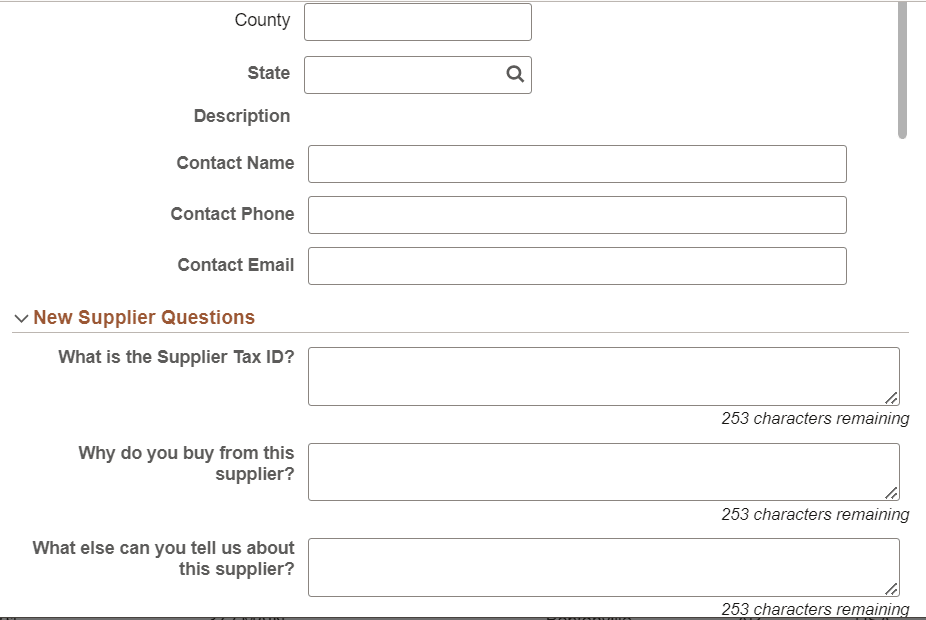Image resolution: width=926 pixels, height=620 pixels.
Task: Click the Contact Phone field
Action: click(576, 214)
